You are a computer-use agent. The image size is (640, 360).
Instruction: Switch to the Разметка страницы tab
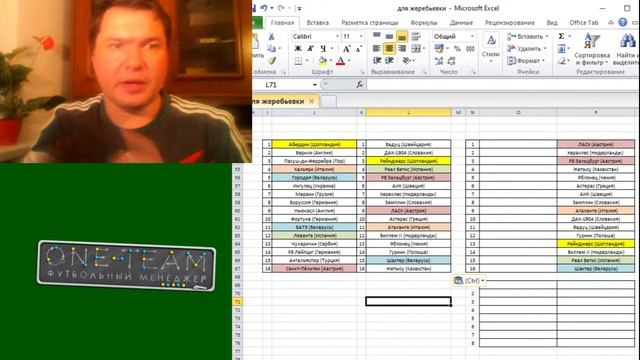pos(370,22)
